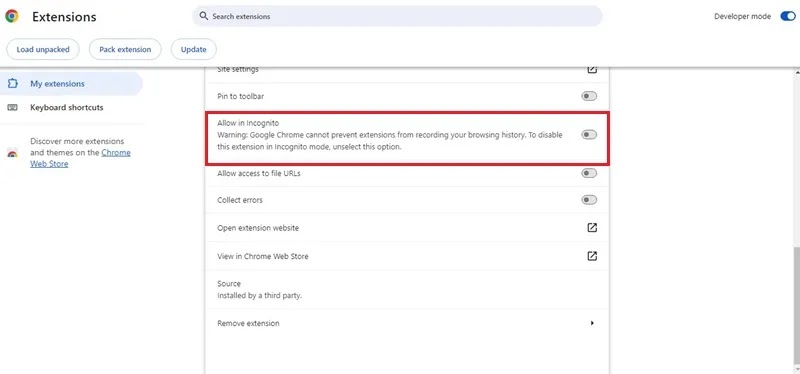Viewport: 800px width, 374px height.
Task: Click the Chrome logo icon
Action: click(x=12, y=16)
